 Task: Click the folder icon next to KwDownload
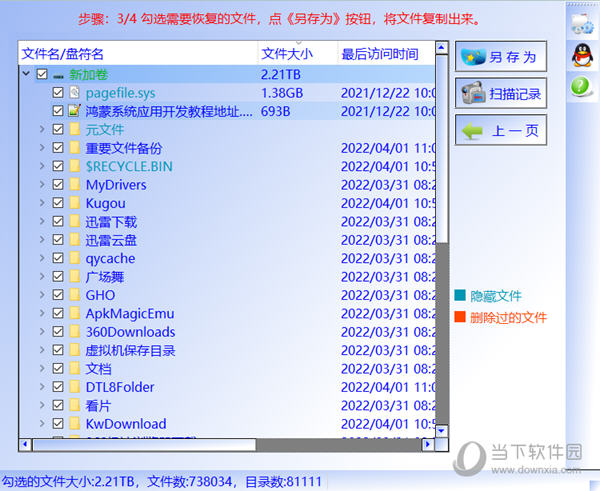(74, 423)
